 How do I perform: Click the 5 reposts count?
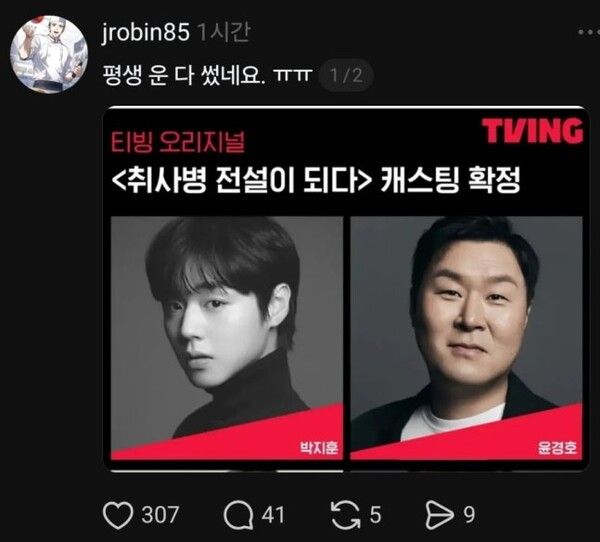pos(375,515)
